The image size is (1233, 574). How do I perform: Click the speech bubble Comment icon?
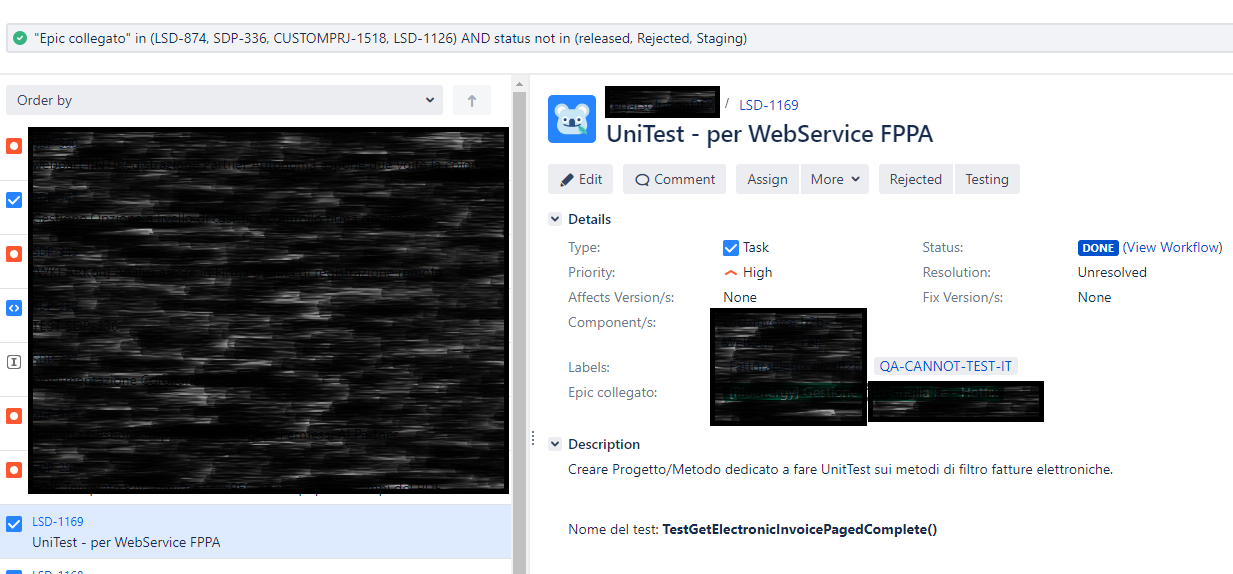pos(642,180)
